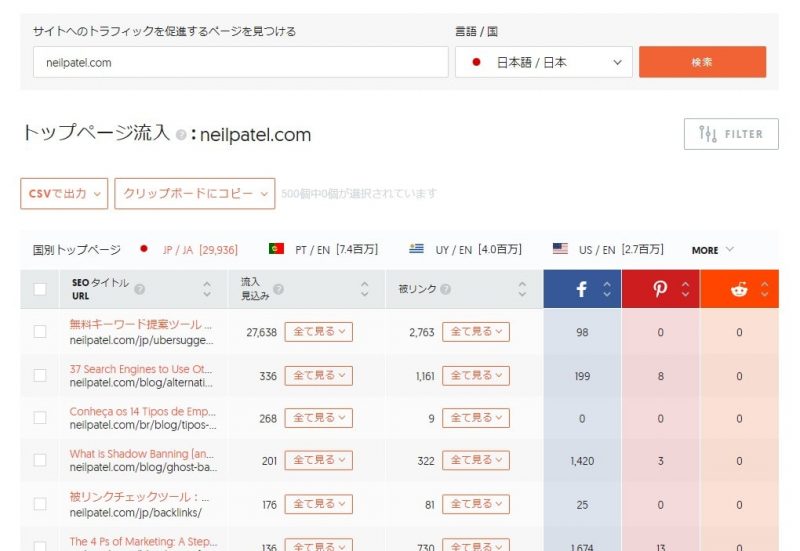Click the Pinterest column header icon
The height and width of the screenshot is (551, 800).
click(660, 289)
